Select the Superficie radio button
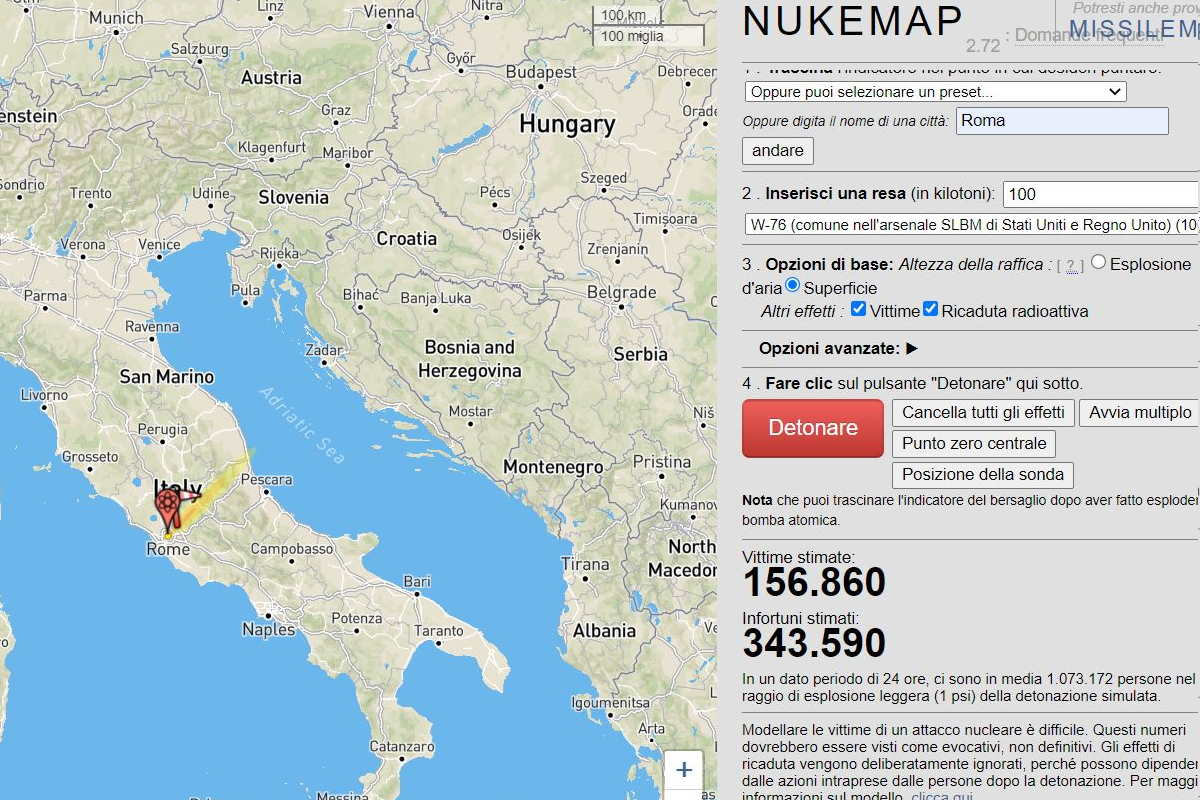Screen dimensions: 1200x800 coord(793,286)
